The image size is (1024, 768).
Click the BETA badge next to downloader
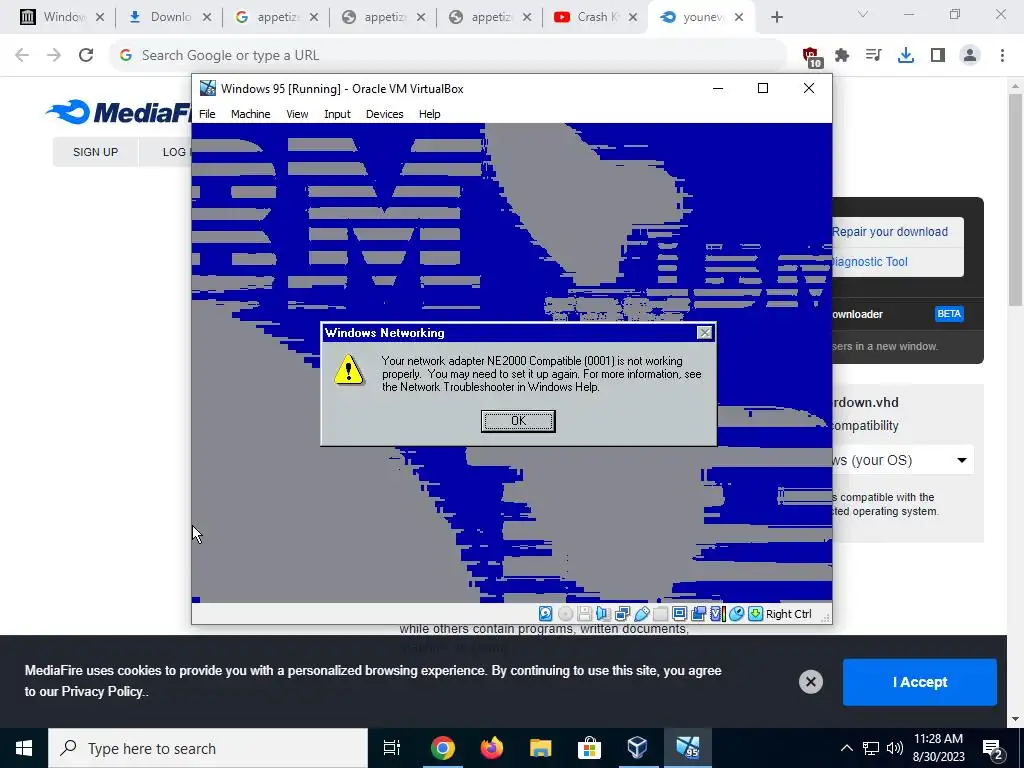click(x=949, y=313)
